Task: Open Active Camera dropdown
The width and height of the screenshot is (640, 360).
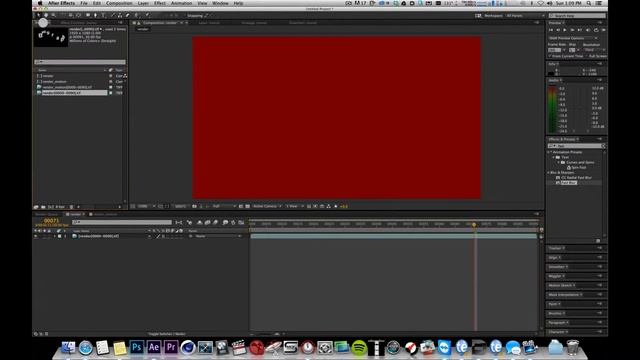Action: click(x=267, y=207)
